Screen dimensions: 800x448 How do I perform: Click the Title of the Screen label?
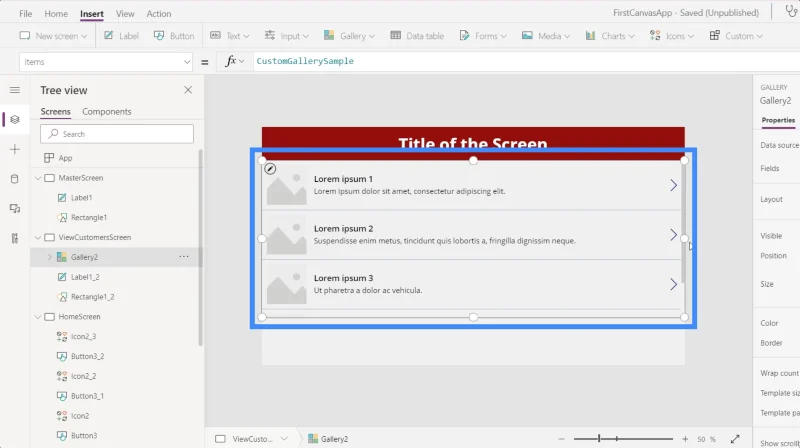(473, 144)
